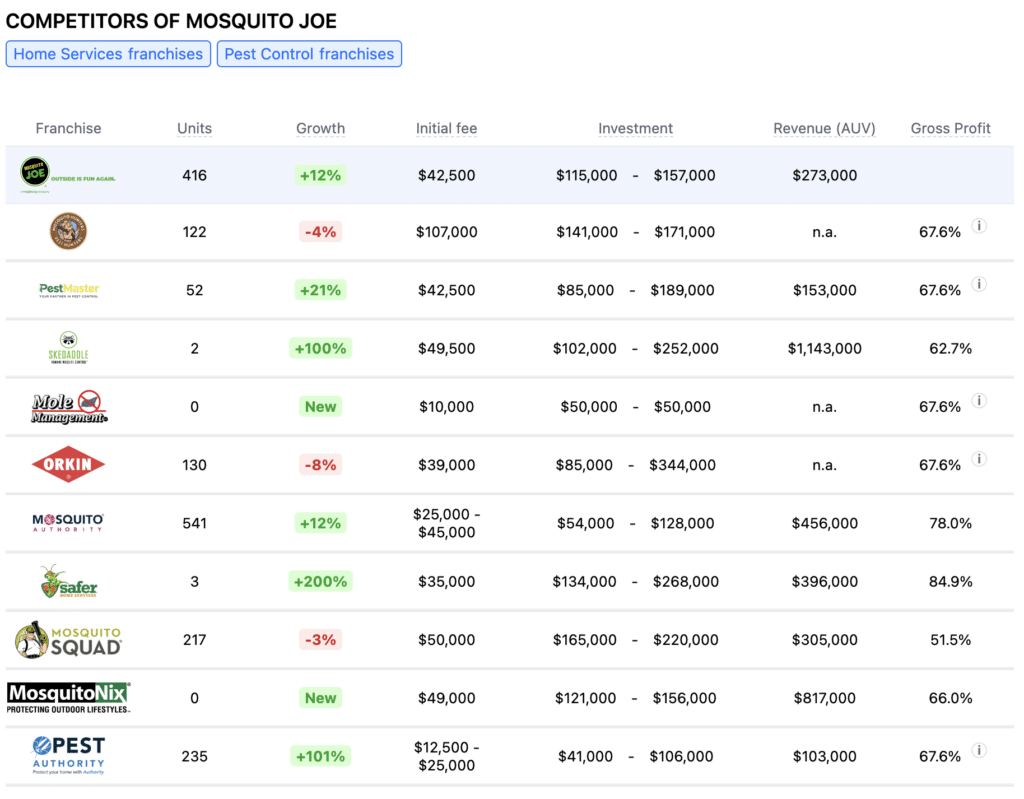
Task: Click the -4% growth badge
Action: coord(320,232)
